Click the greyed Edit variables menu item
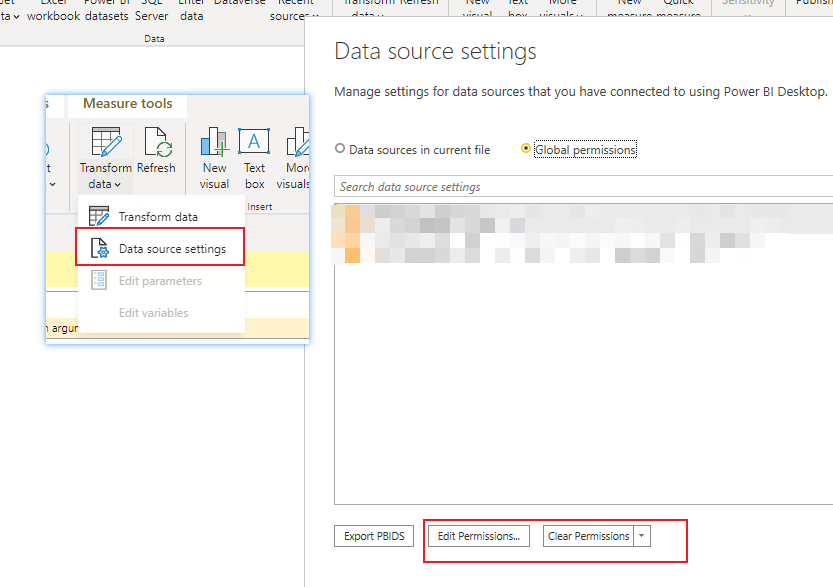Image resolution: width=833 pixels, height=587 pixels. [162, 312]
